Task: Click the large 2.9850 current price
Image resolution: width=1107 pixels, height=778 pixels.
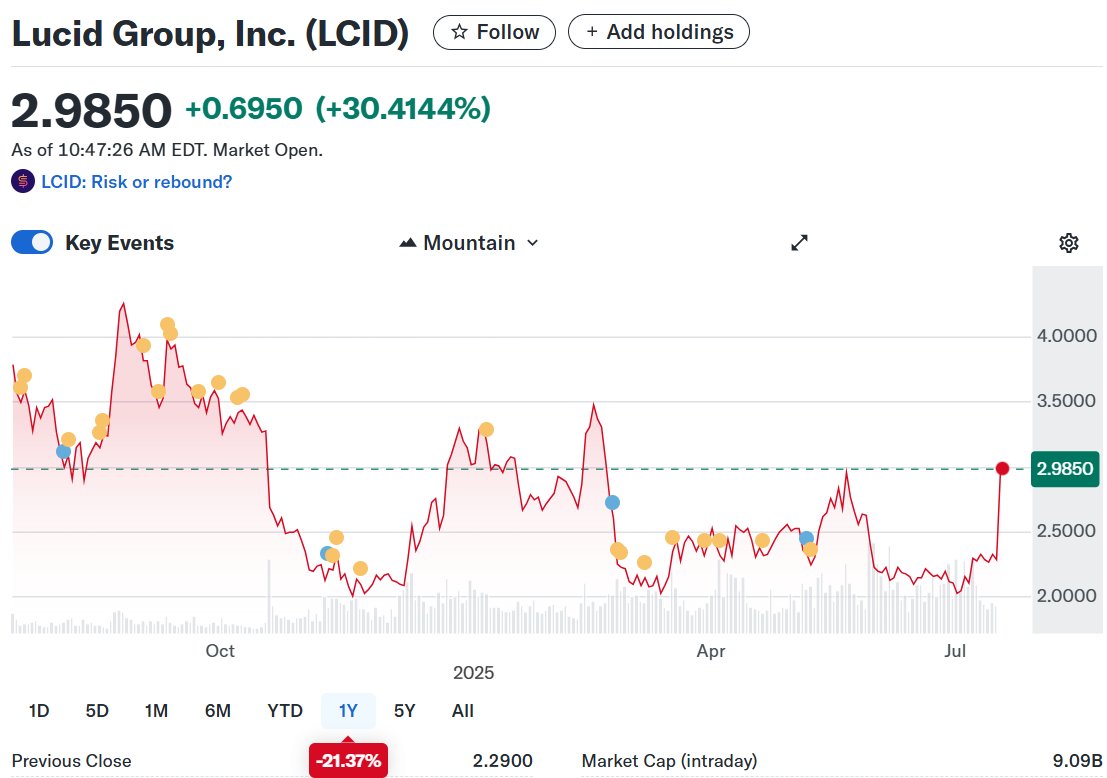Action: click(x=91, y=112)
